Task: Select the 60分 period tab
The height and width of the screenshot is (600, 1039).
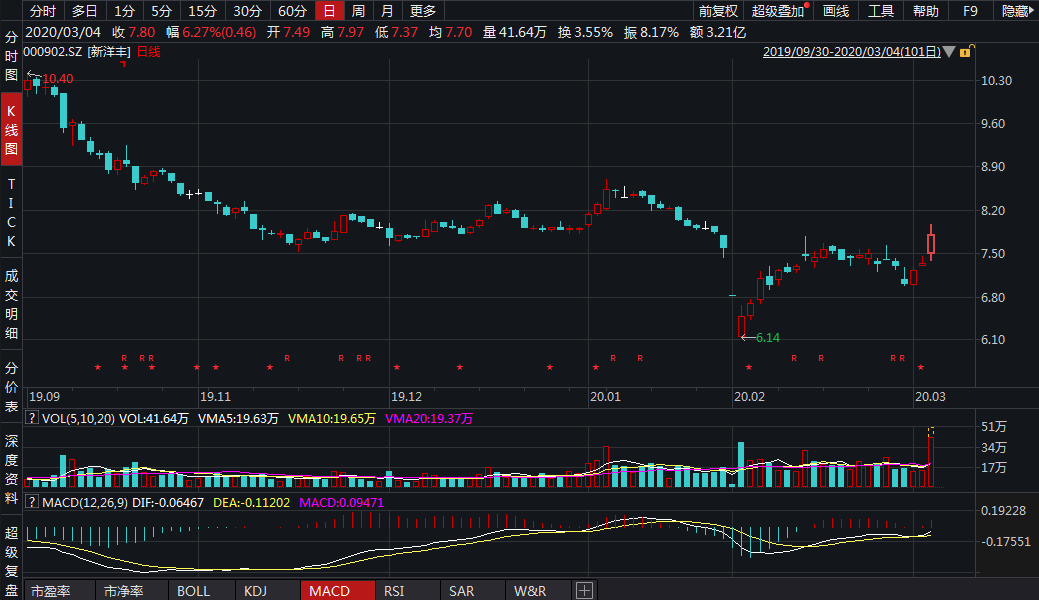Action: (x=292, y=11)
